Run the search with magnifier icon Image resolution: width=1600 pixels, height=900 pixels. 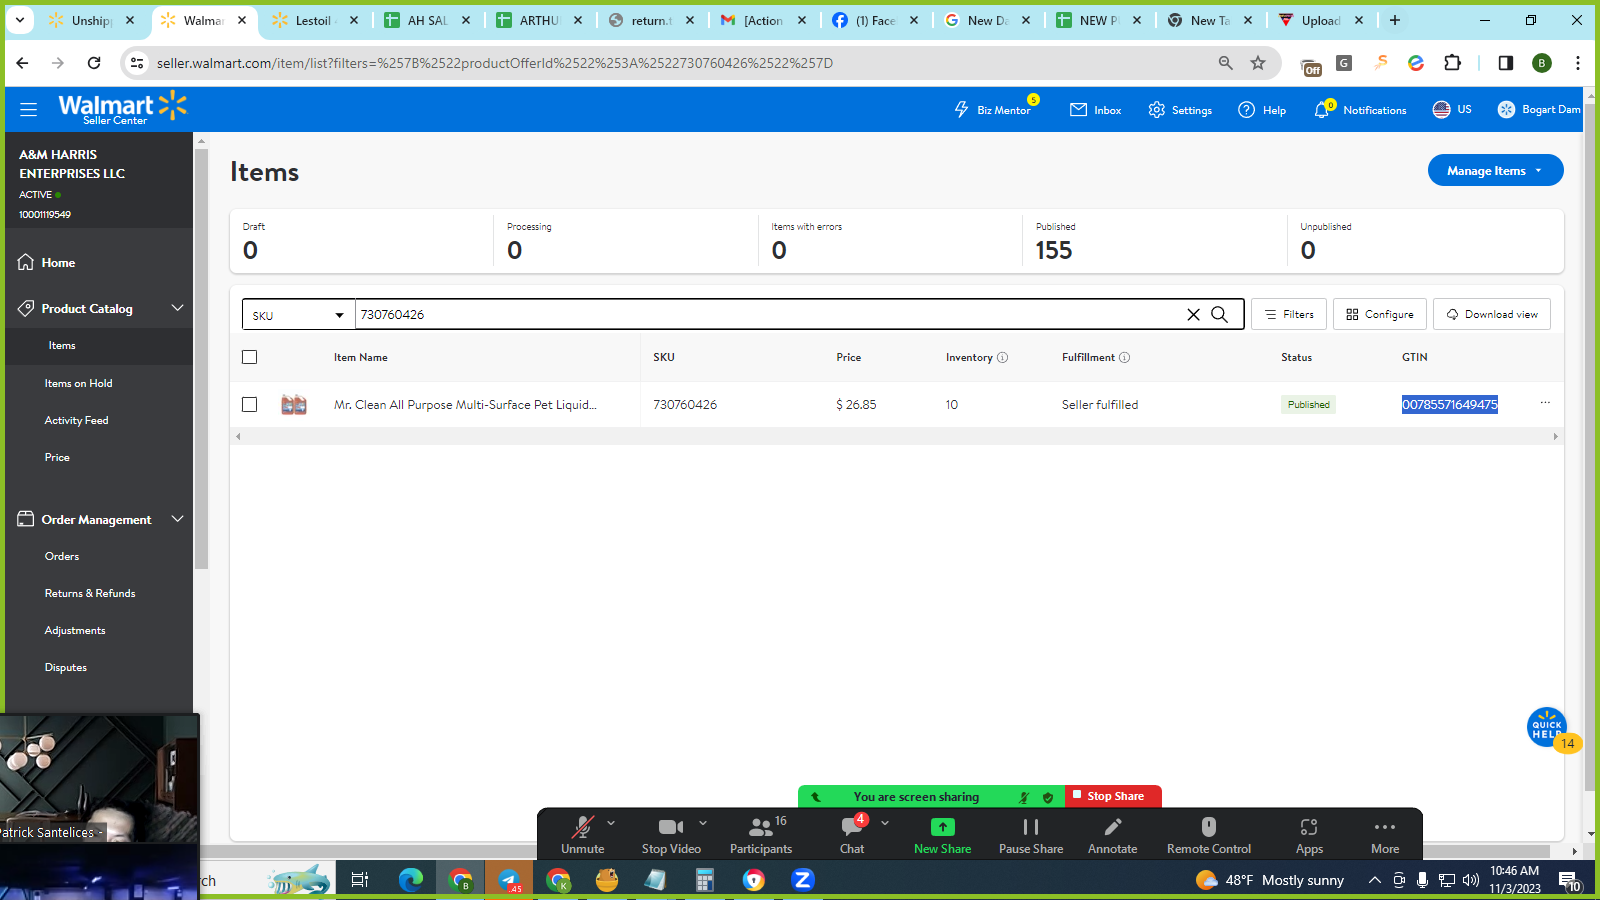click(1220, 314)
